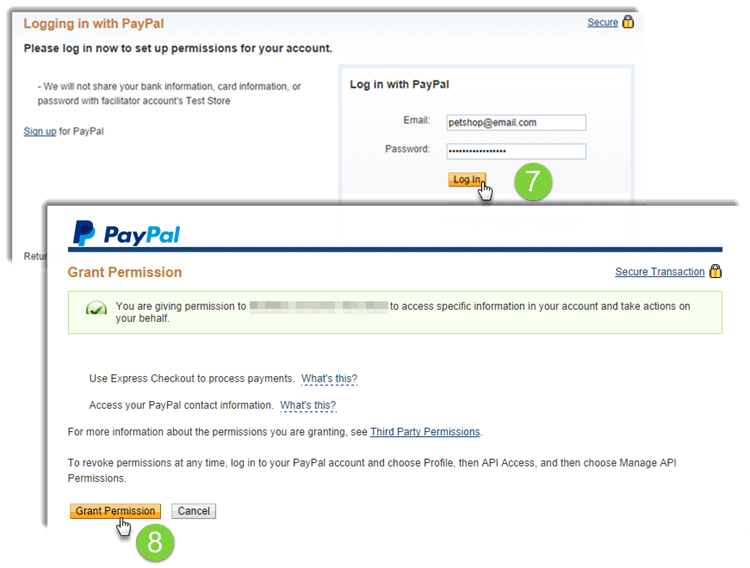Click the Grant Permission button
Screen dimensions: 750x568
tap(115, 511)
